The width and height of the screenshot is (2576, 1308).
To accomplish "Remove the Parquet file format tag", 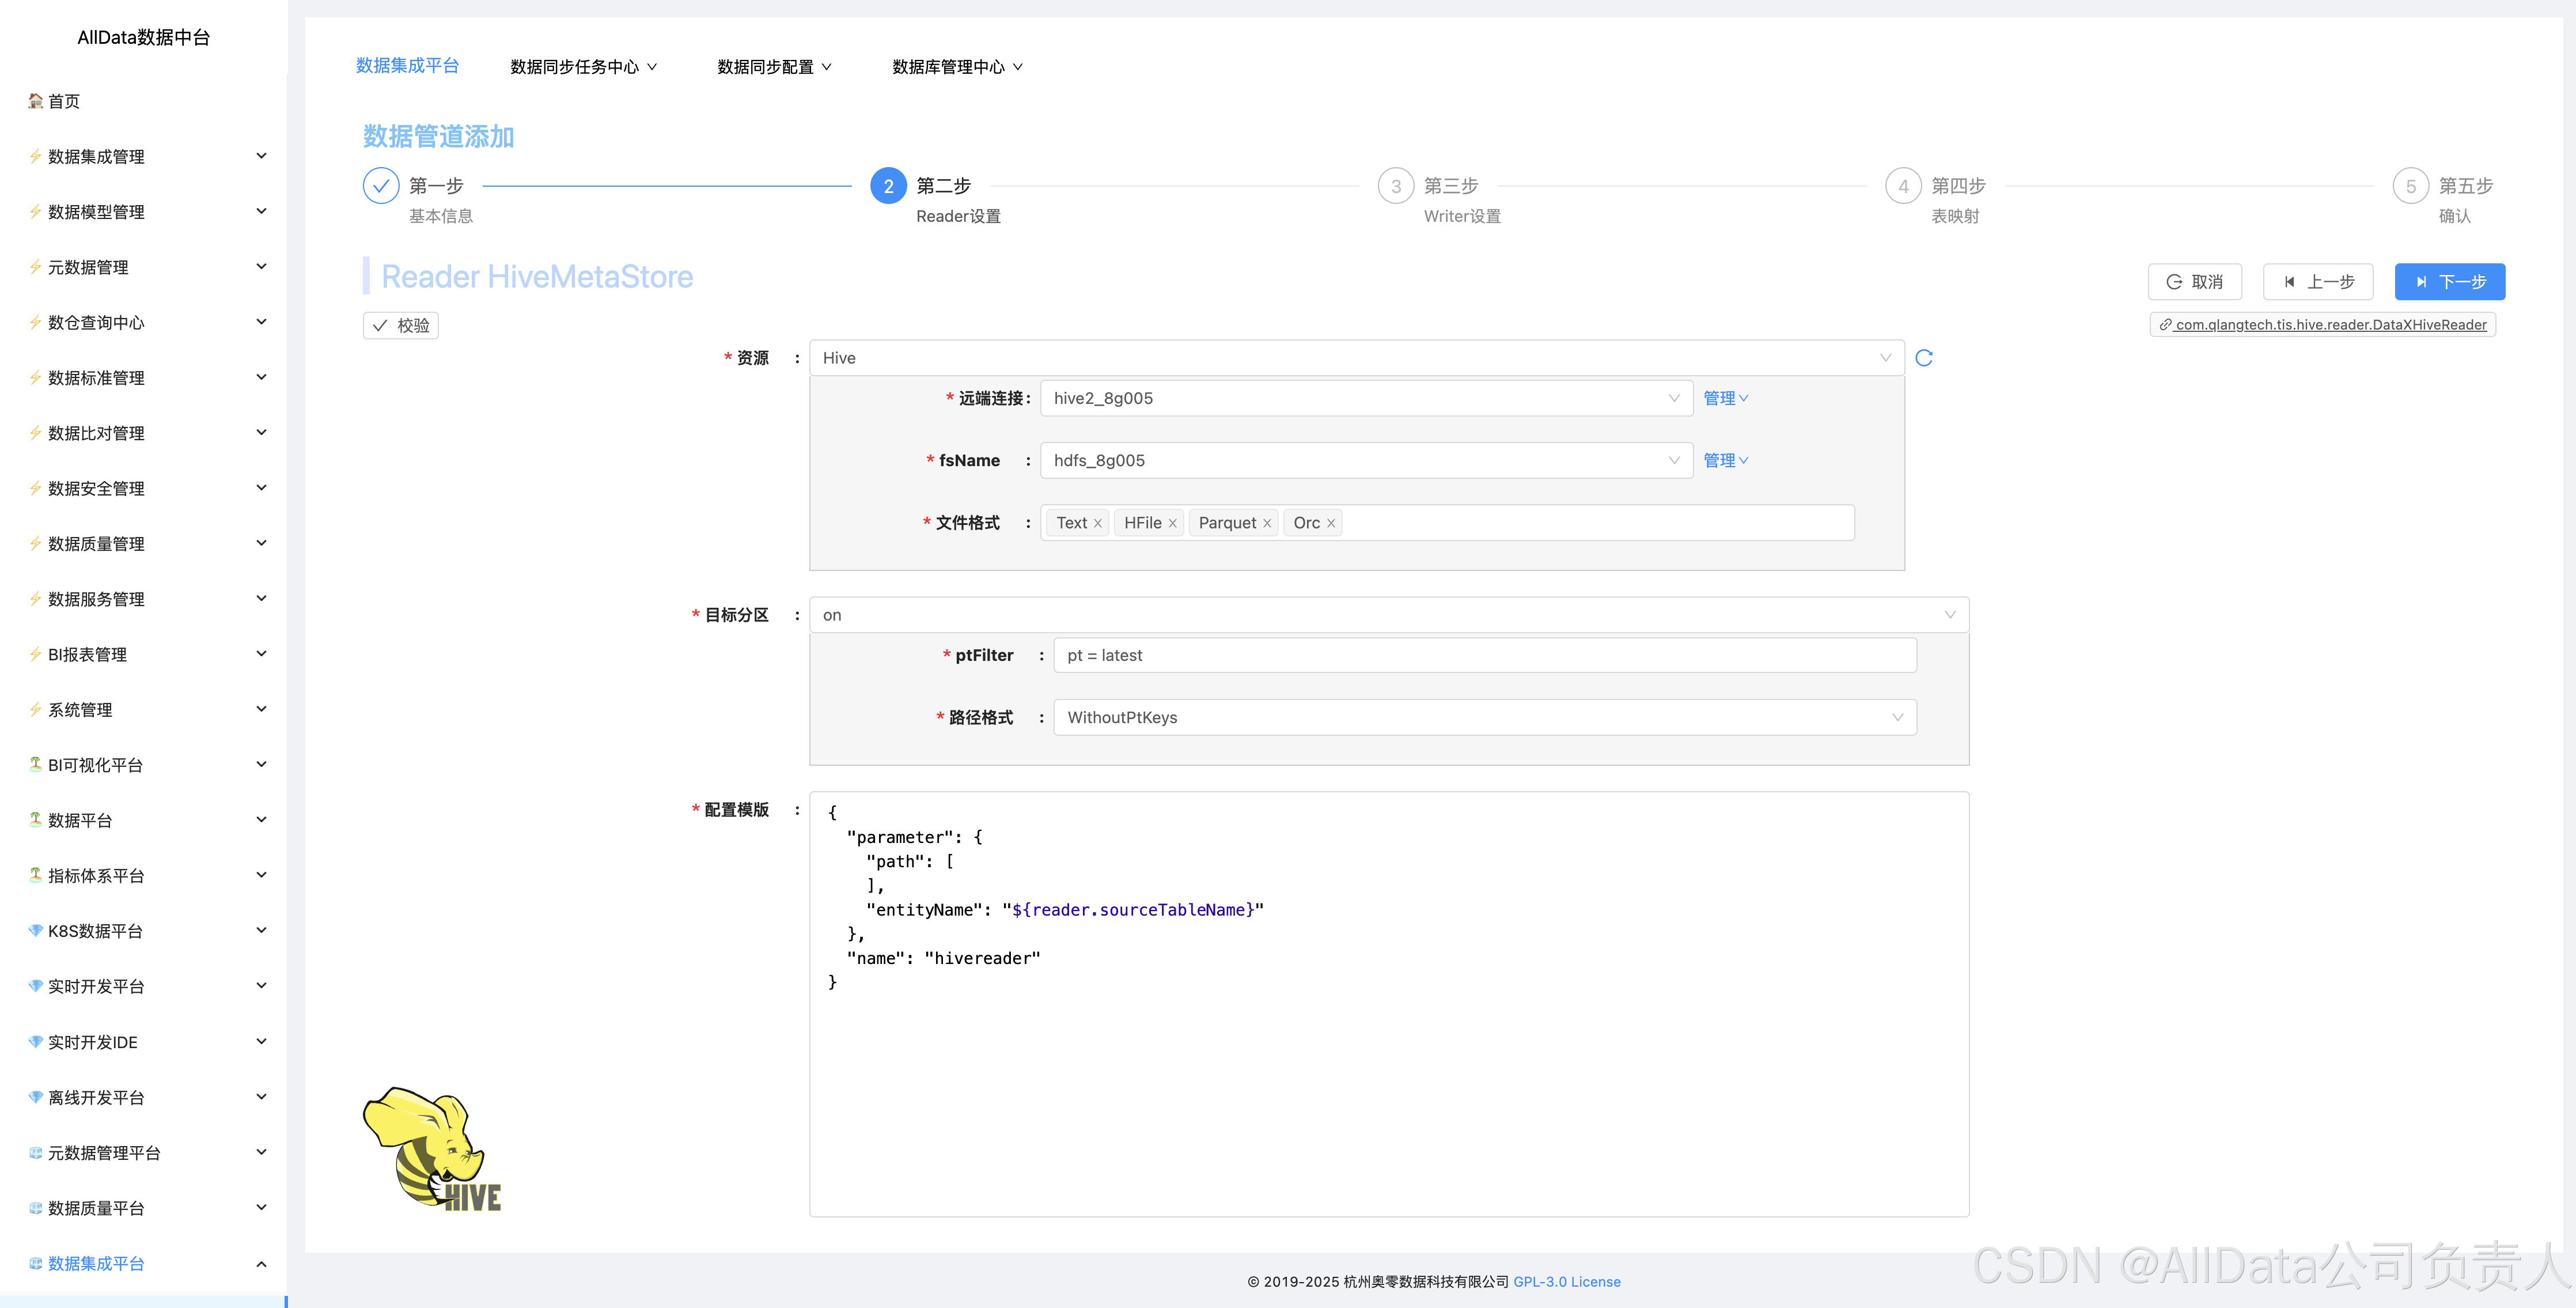I will tap(1266, 523).
